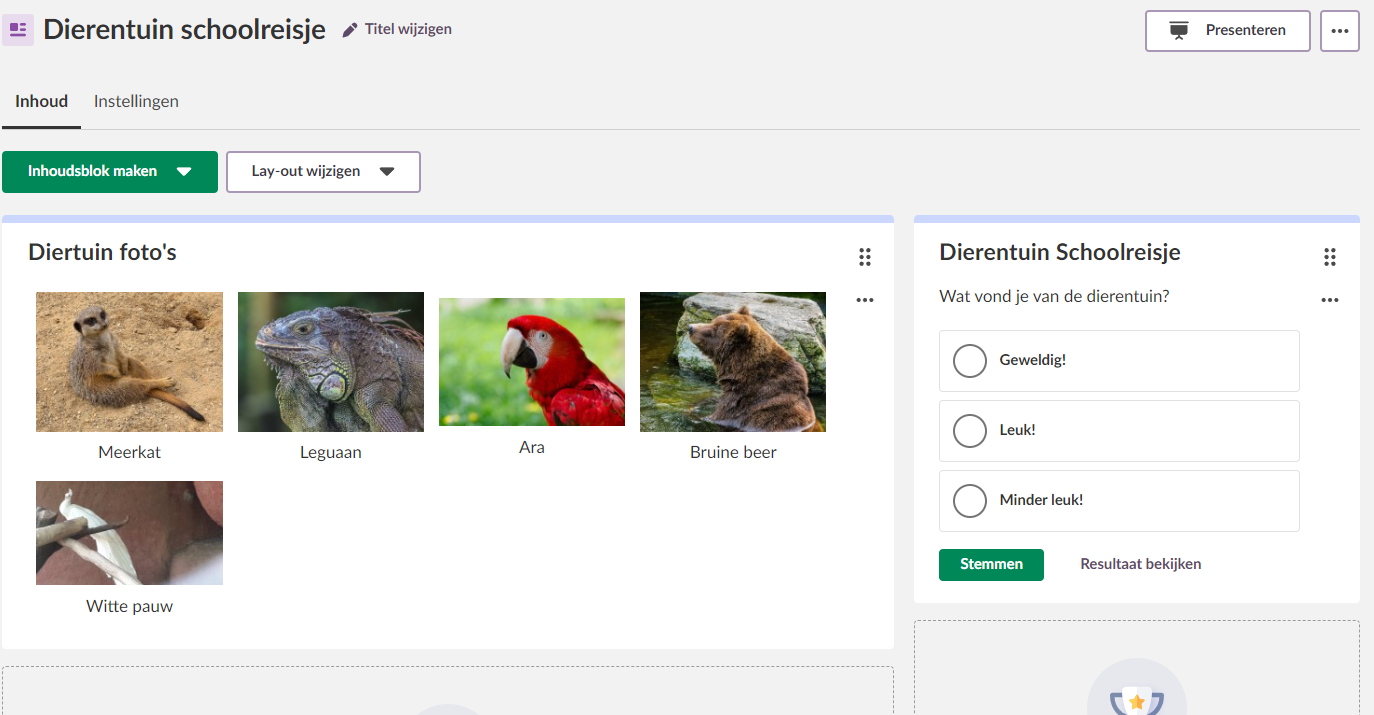This screenshot has width=1374, height=715.
Task: Click the Ara caption text
Action: pos(532,447)
